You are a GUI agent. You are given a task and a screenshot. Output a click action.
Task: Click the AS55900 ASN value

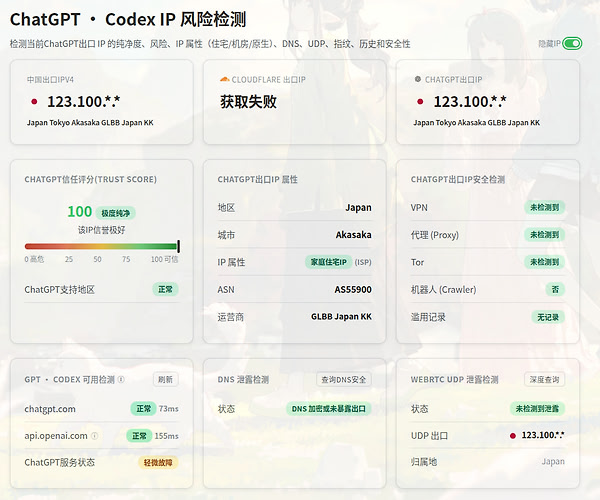(353, 290)
